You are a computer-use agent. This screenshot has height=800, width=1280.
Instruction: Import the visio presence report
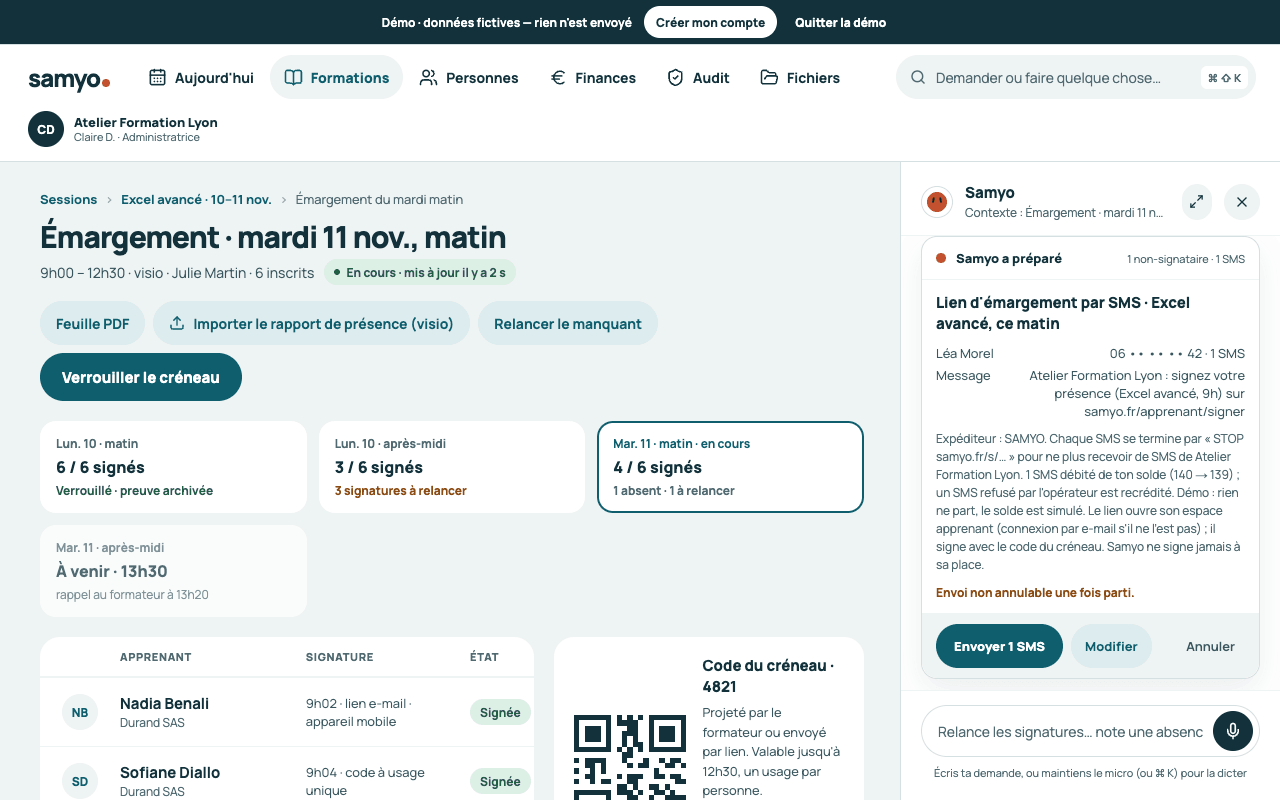(x=311, y=323)
